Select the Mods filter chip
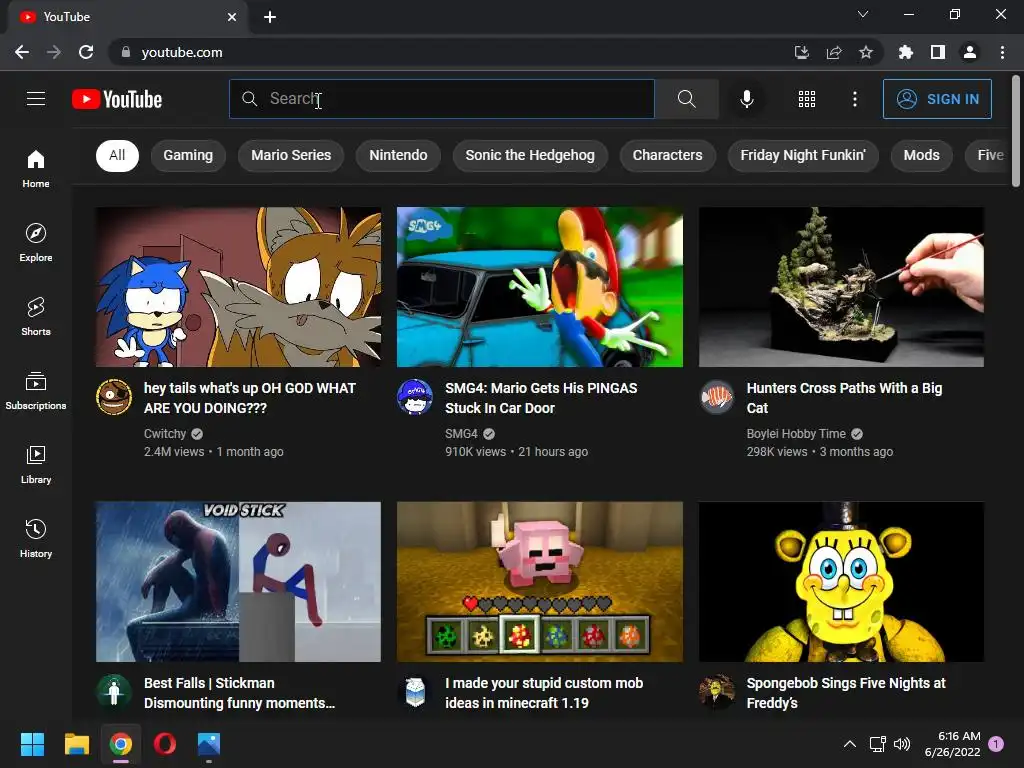The height and width of the screenshot is (768, 1024). click(921, 155)
